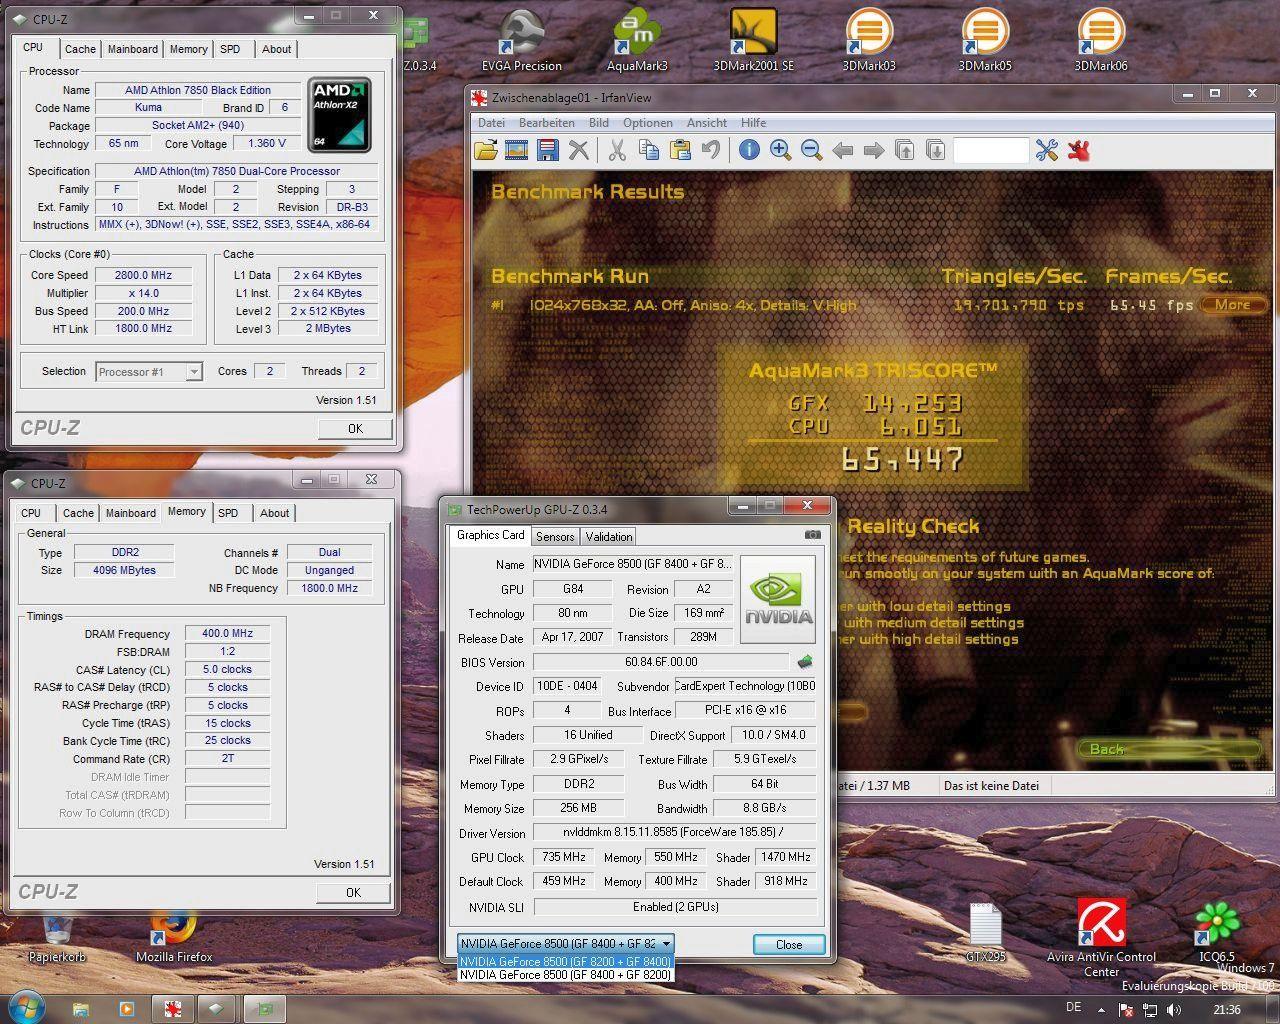Open slideshow via the filmstrip icon

(517, 151)
